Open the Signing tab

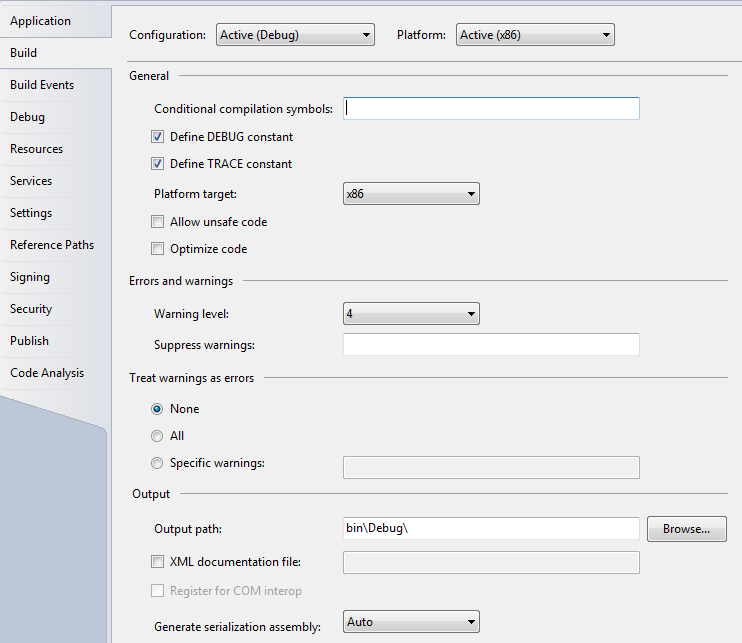click(x=30, y=277)
